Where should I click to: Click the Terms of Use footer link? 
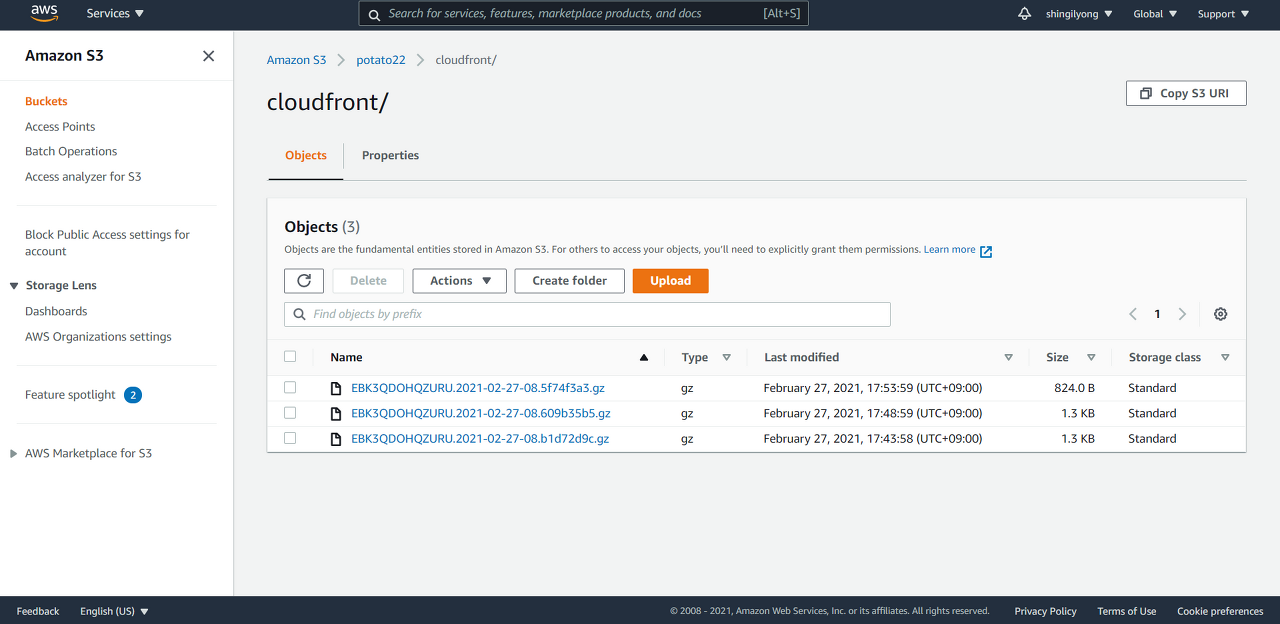tap(1126, 611)
